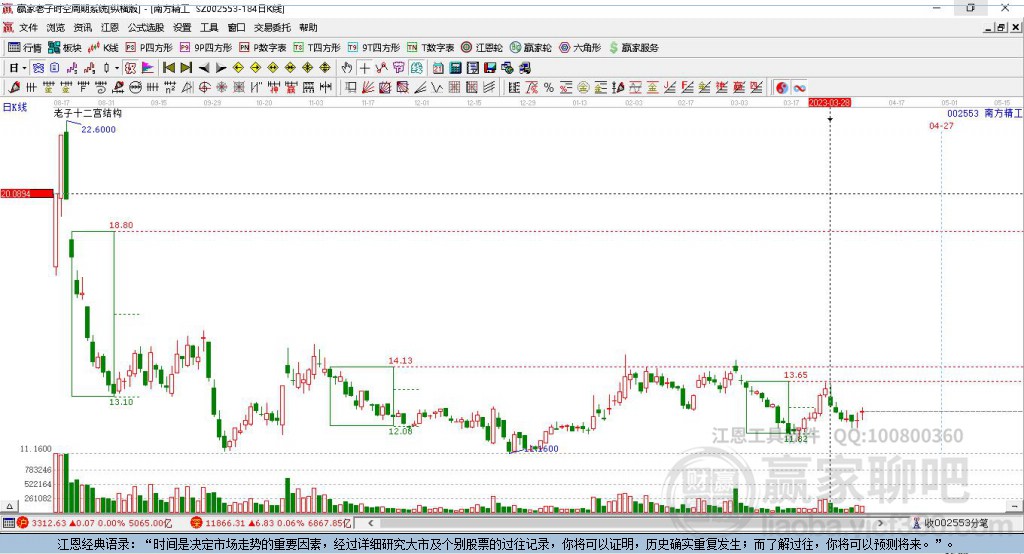Viewport: 1024px width, 554px height.
Task: Restore the inner MDI chart window
Action: 1001,27
